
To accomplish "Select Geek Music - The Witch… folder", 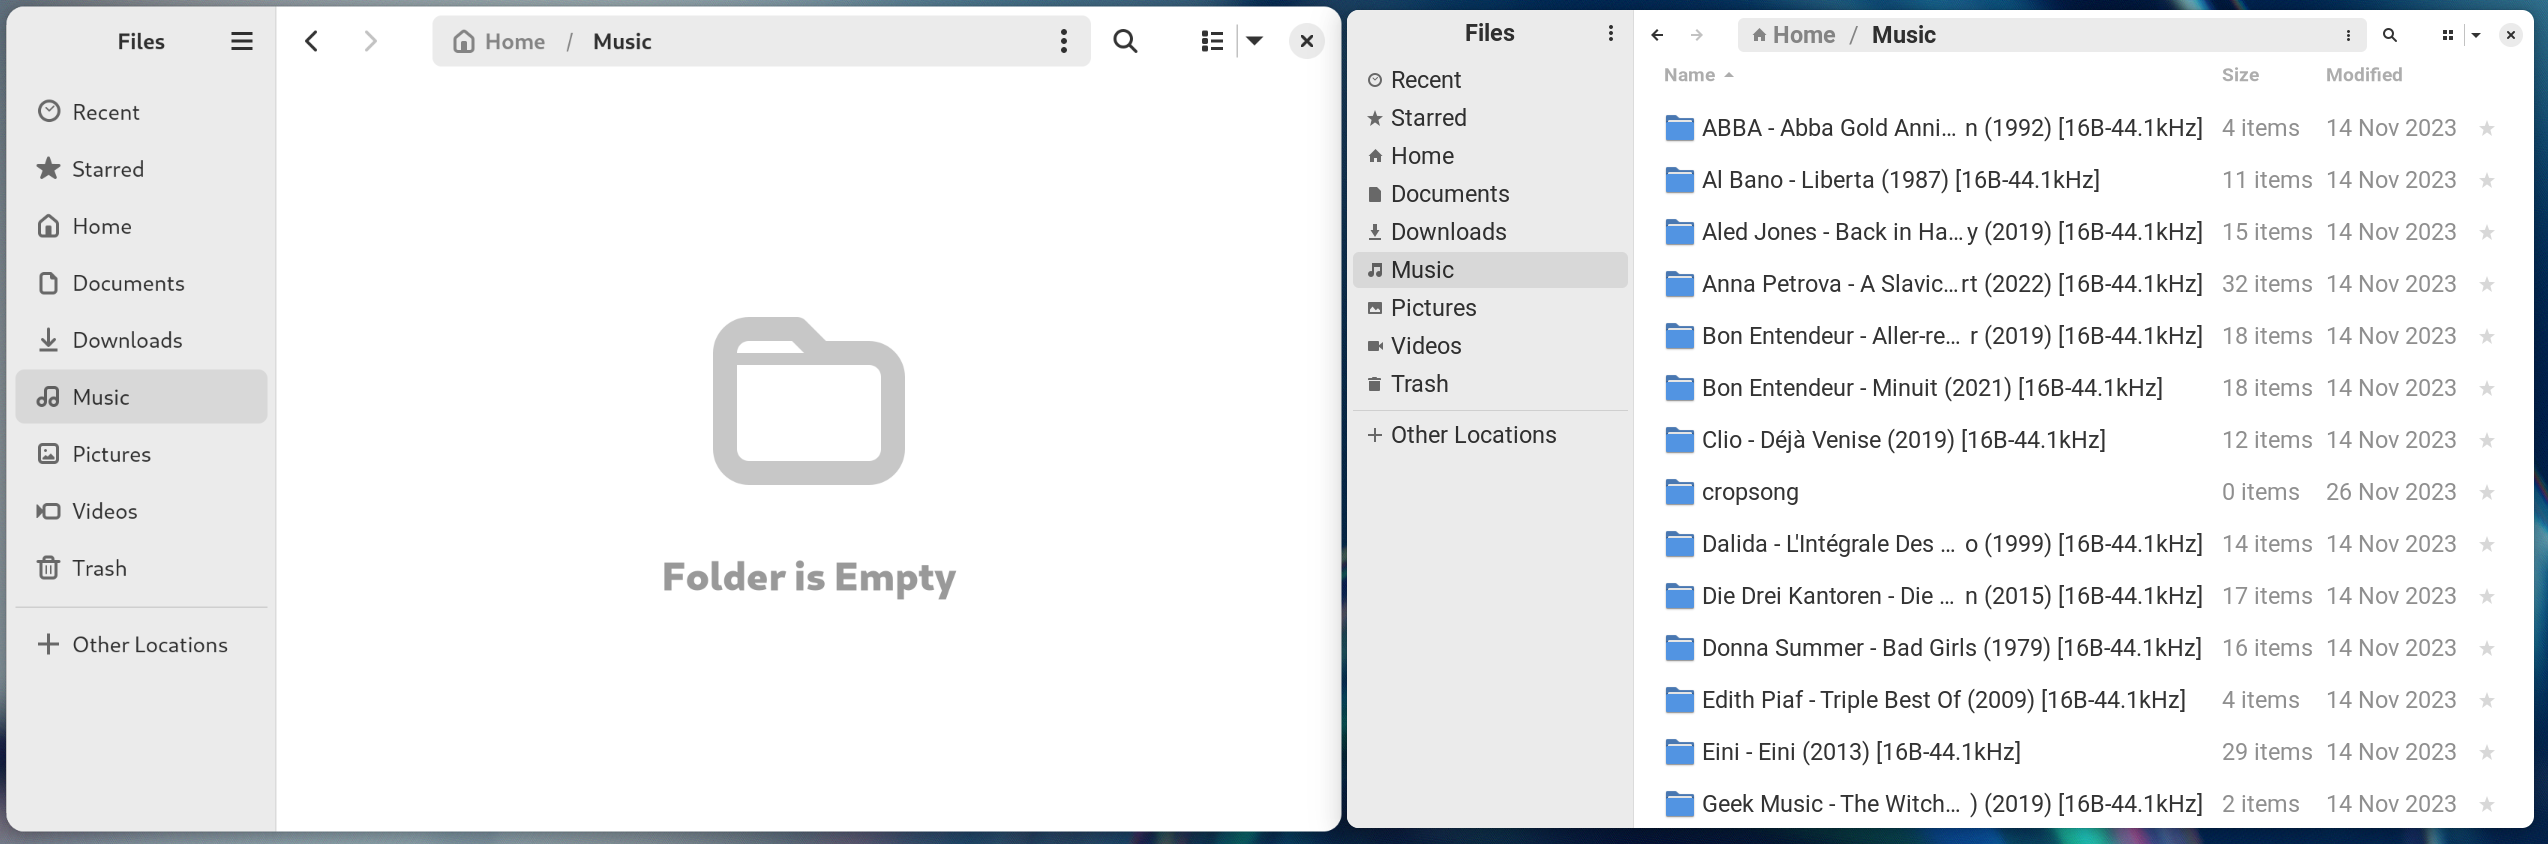I will 2083,804.
